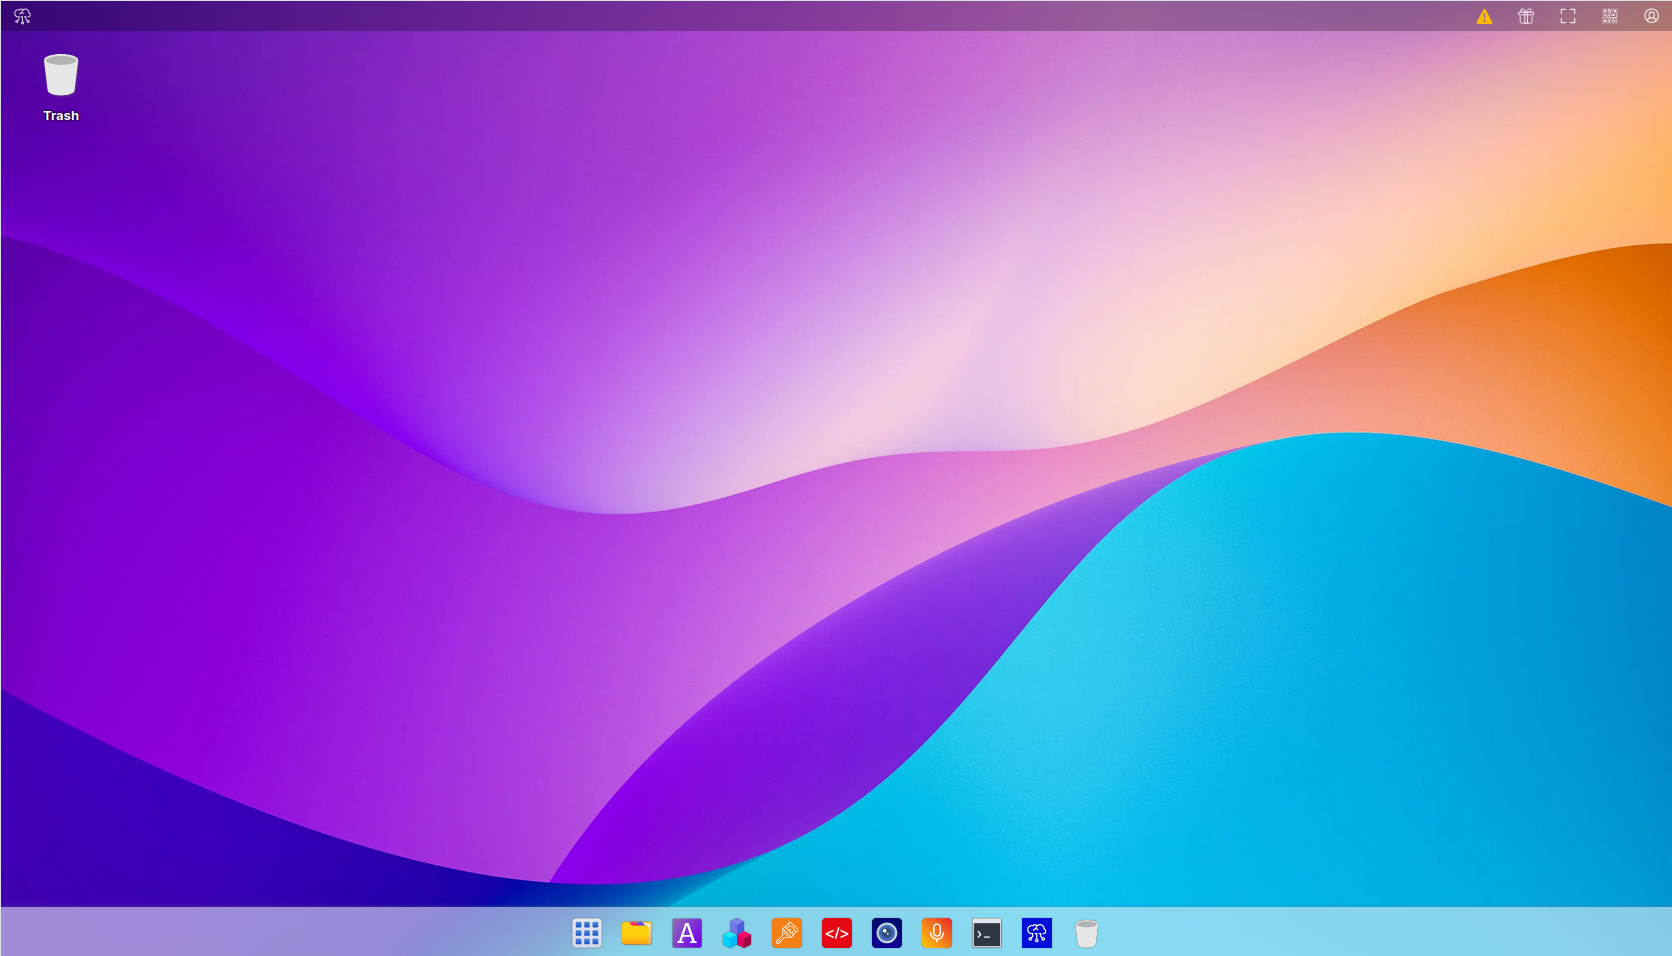Launch the camera app from the taskbar
This screenshot has width=1672, height=956.
887,933
